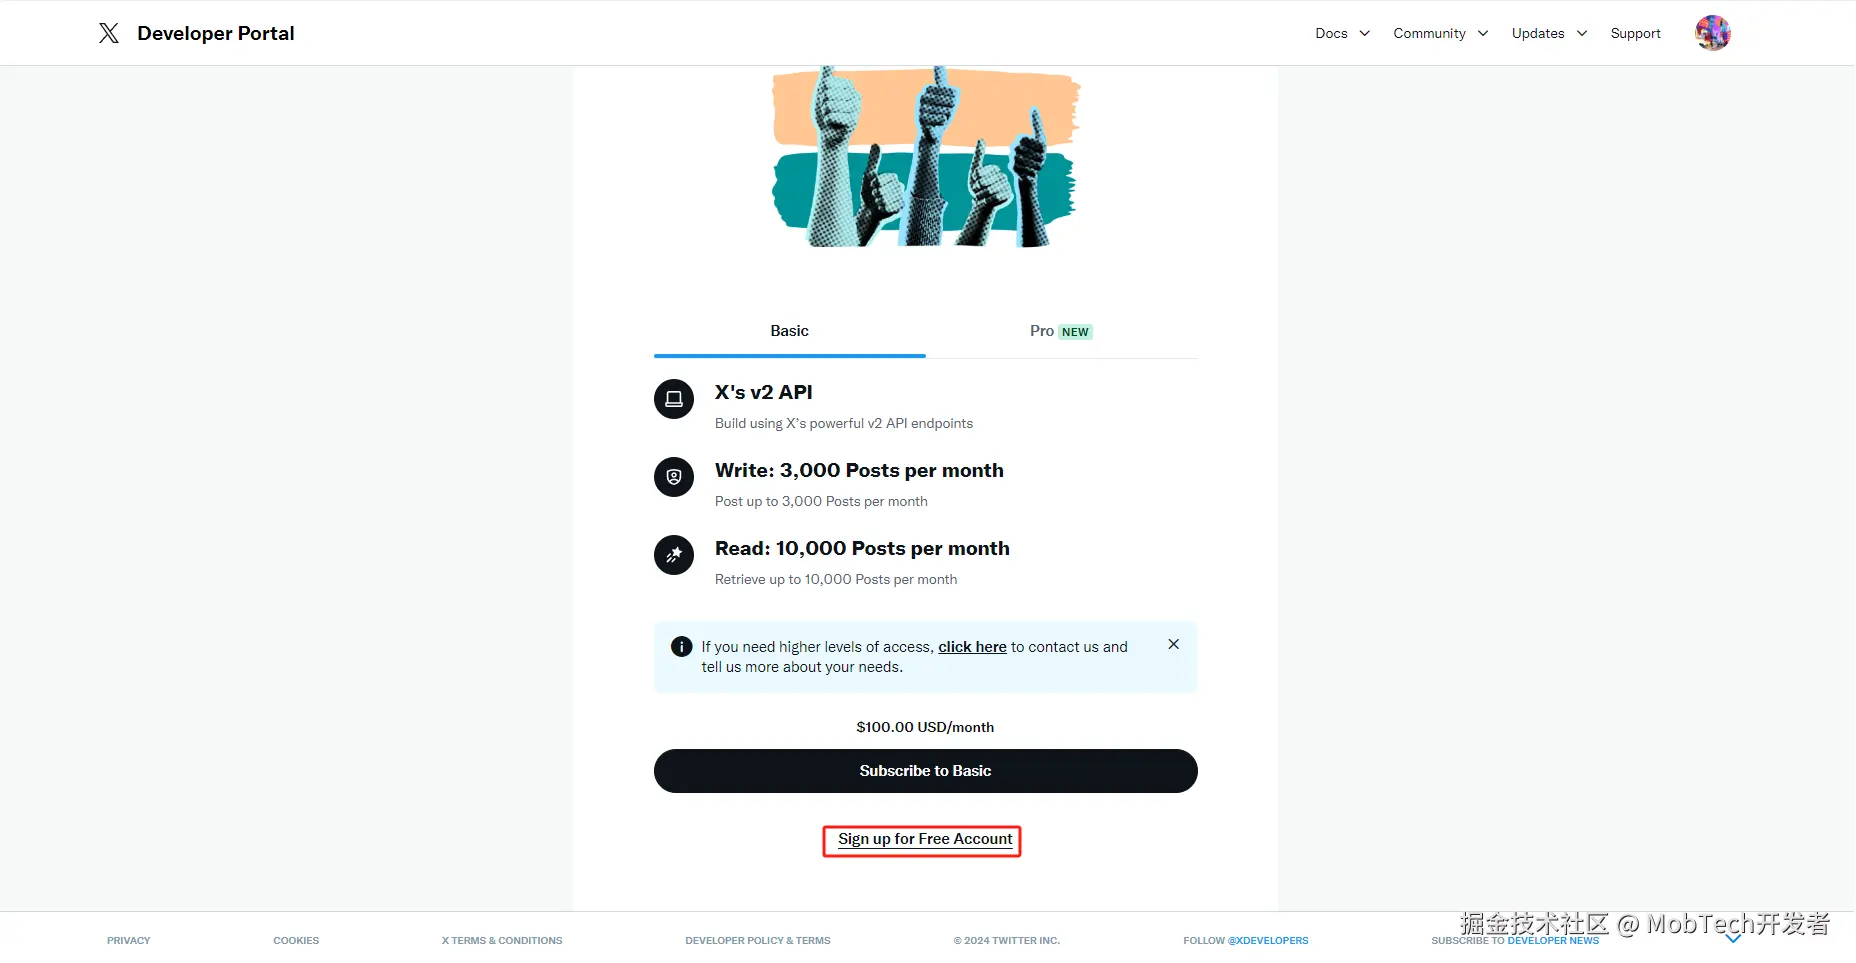Expand the Updates dropdown menu
The width and height of the screenshot is (1856, 963).
(1549, 33)
